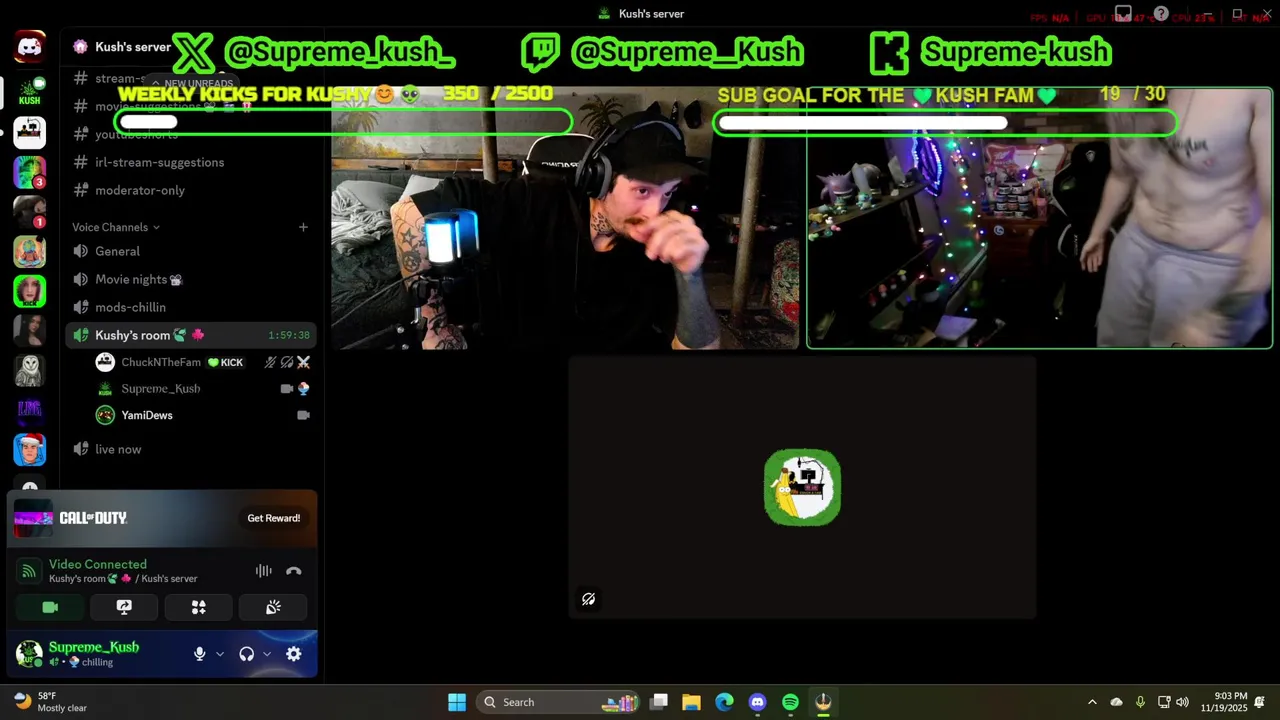Open green-bordered woman avatar server icon
The height and width of the screenshot is (720, 1280).
point(29,291)
